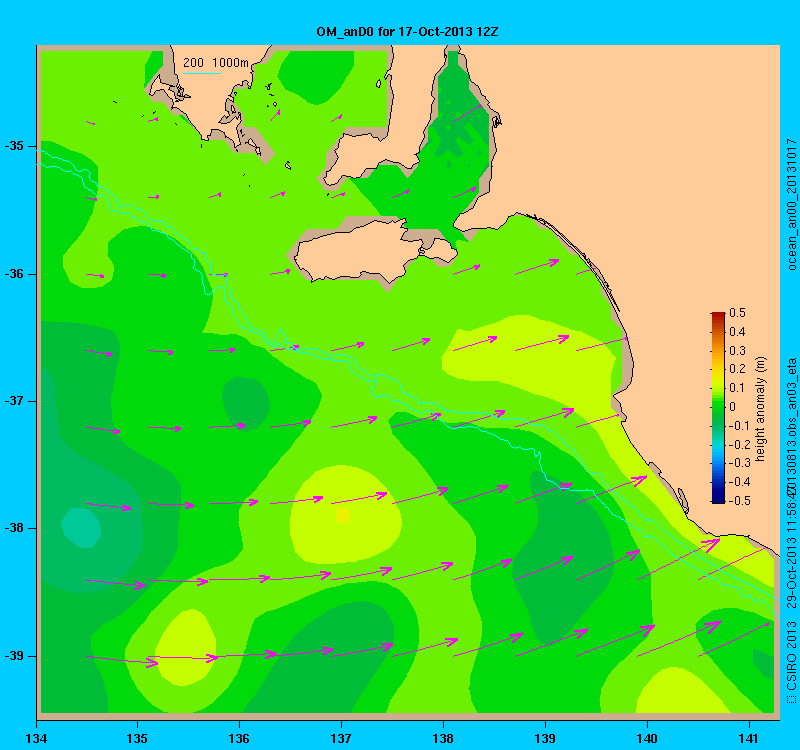This screenshot has width=800, height=750.
Task: Click the -0.4 value on the colorbar
Action: [739, 482]
